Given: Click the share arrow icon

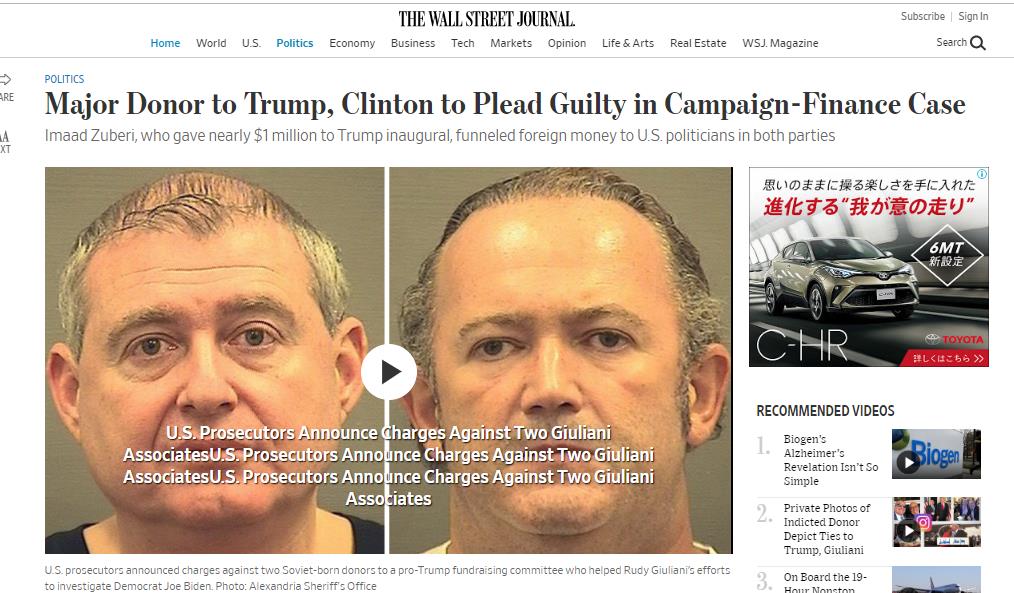Looking at the screenshot, I should 5,80.
